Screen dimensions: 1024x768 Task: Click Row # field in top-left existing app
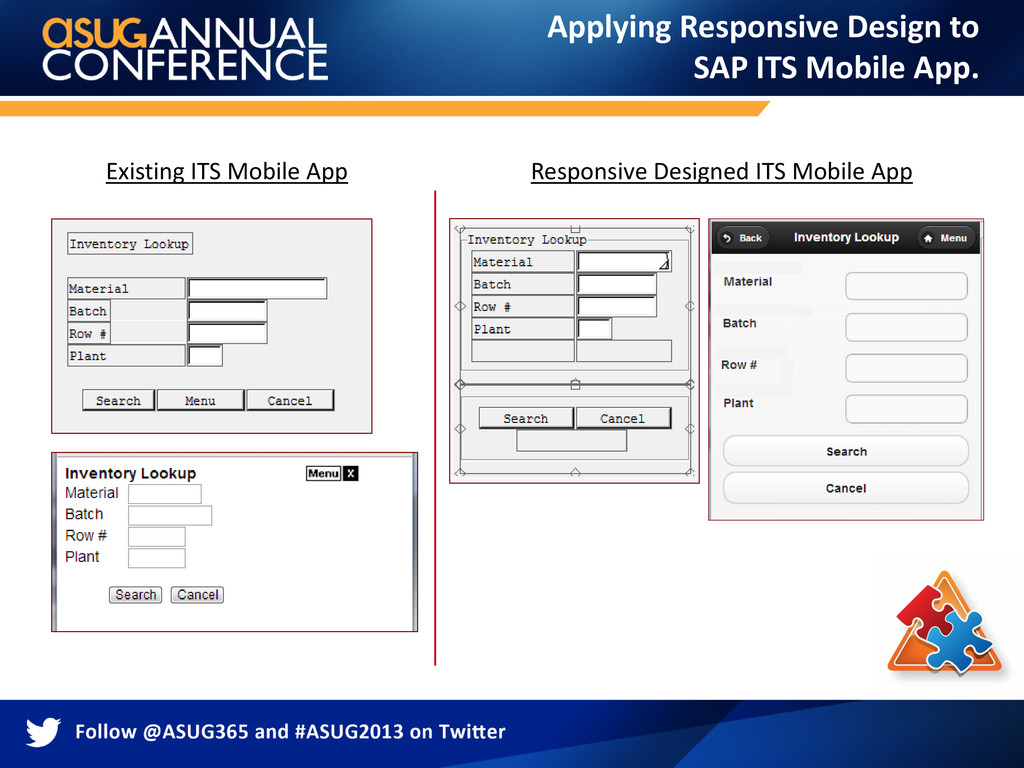(227, 334)
